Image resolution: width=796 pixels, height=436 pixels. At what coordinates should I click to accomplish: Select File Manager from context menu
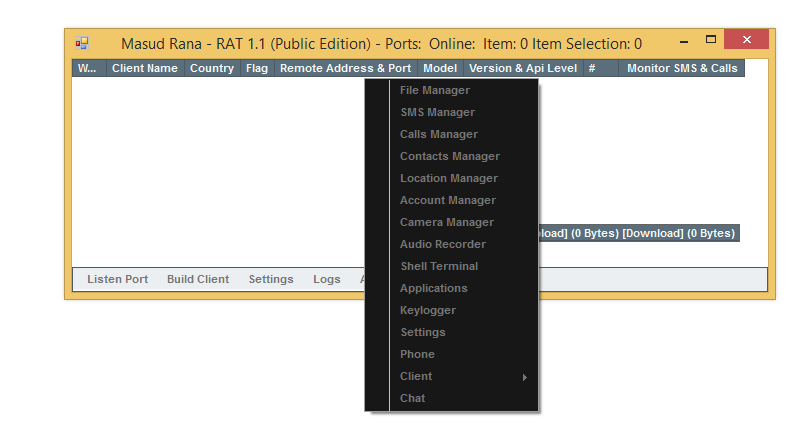(x=434, y=90)
